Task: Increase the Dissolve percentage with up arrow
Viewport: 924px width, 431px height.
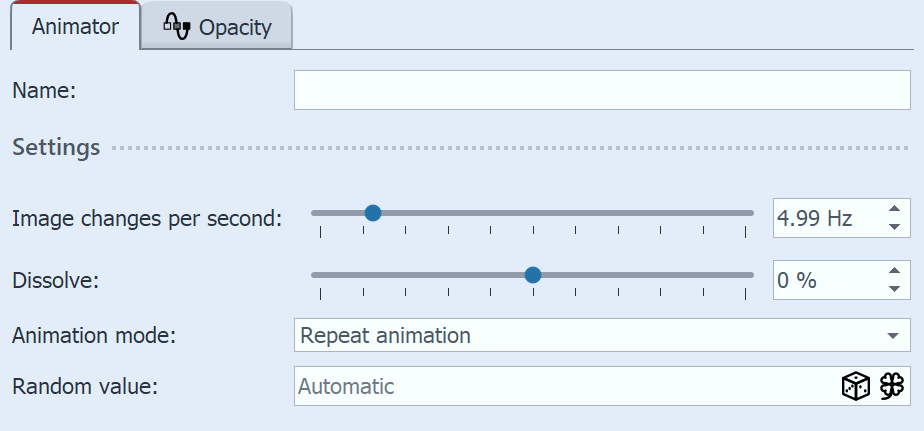Action: tap(894, 271)
